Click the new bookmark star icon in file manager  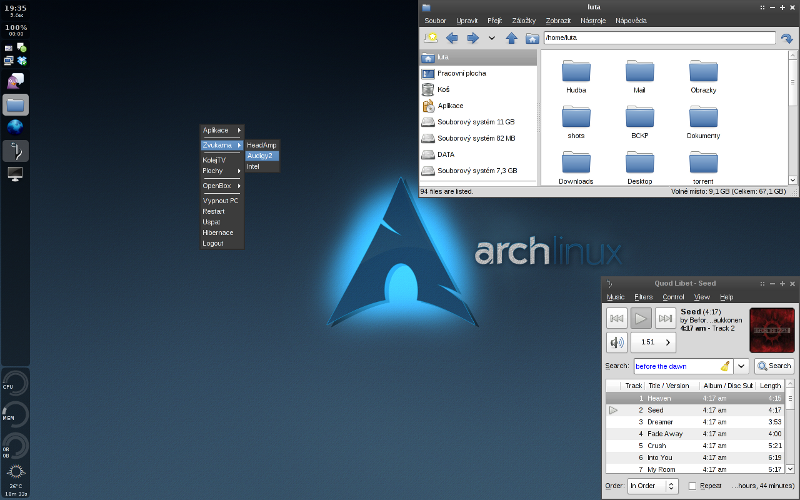coord(431,38)
